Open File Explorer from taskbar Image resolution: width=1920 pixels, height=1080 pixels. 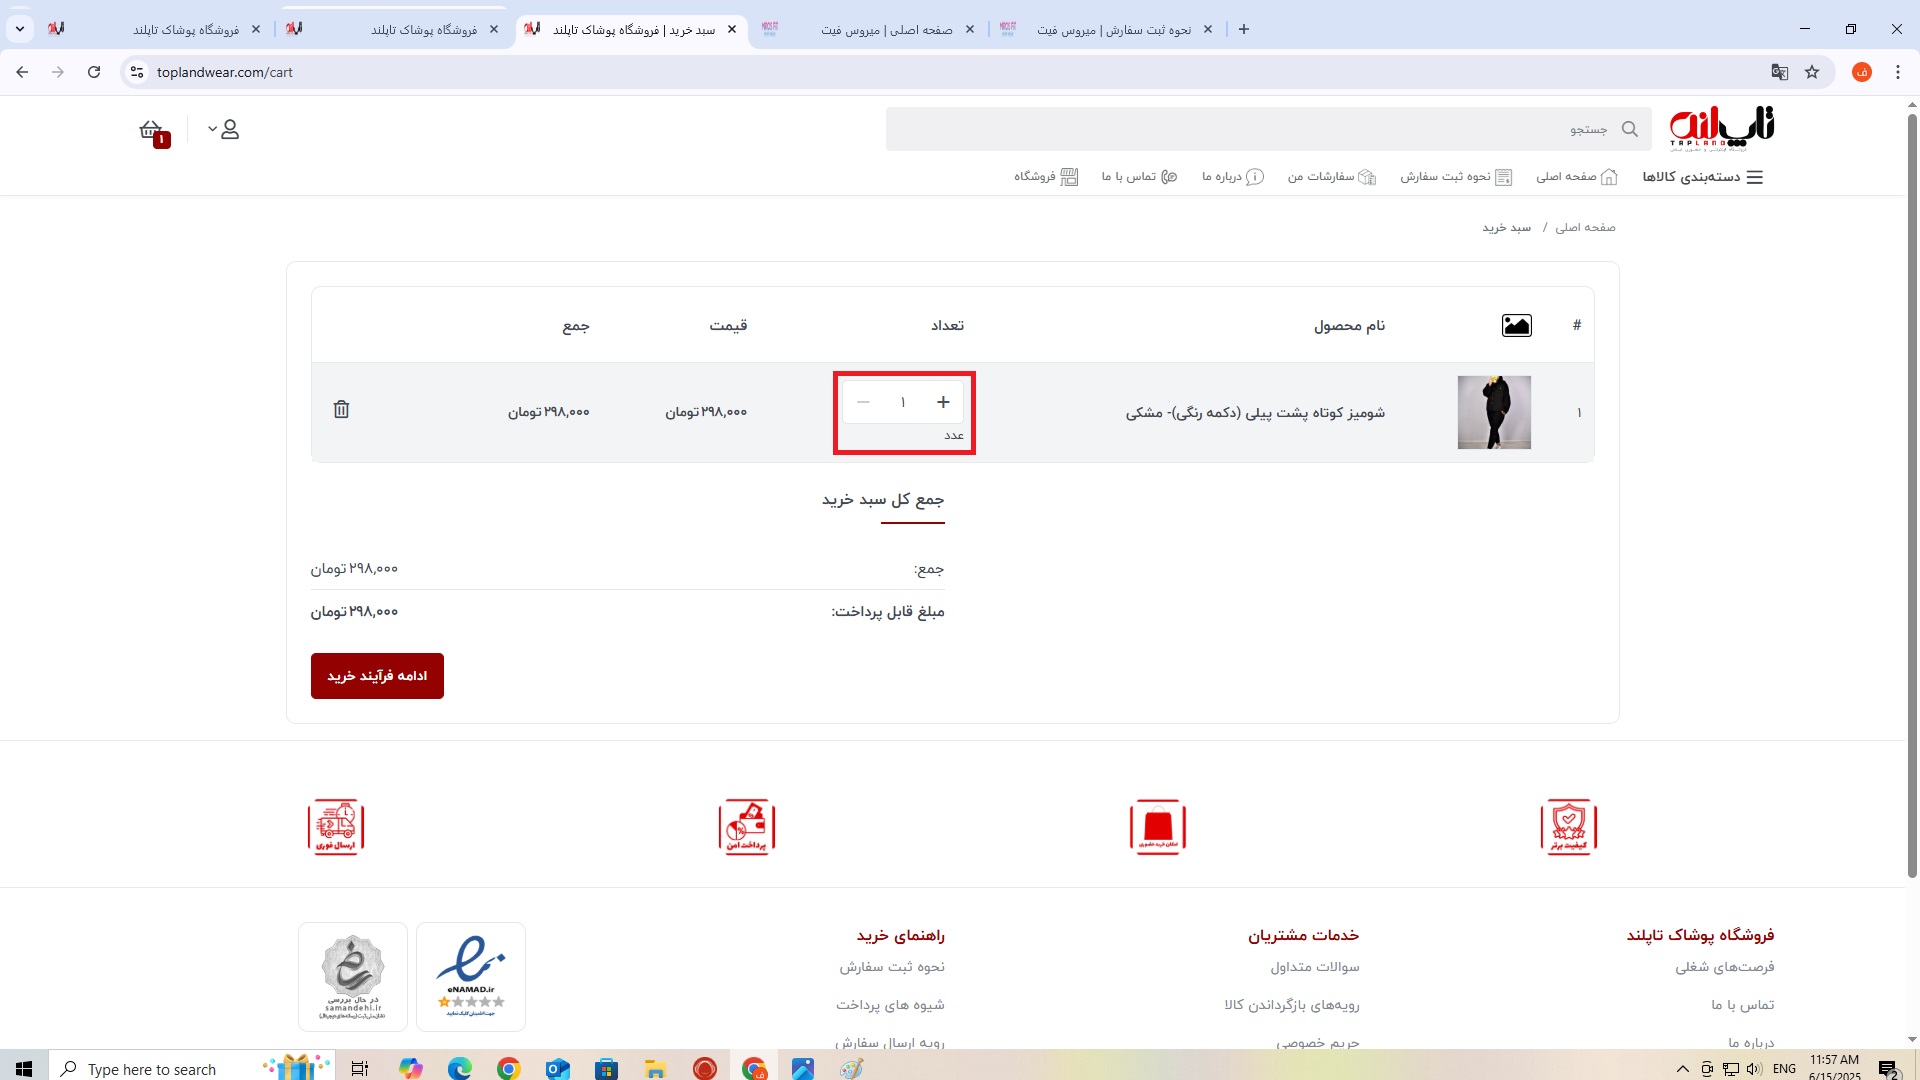[655, 1069]
